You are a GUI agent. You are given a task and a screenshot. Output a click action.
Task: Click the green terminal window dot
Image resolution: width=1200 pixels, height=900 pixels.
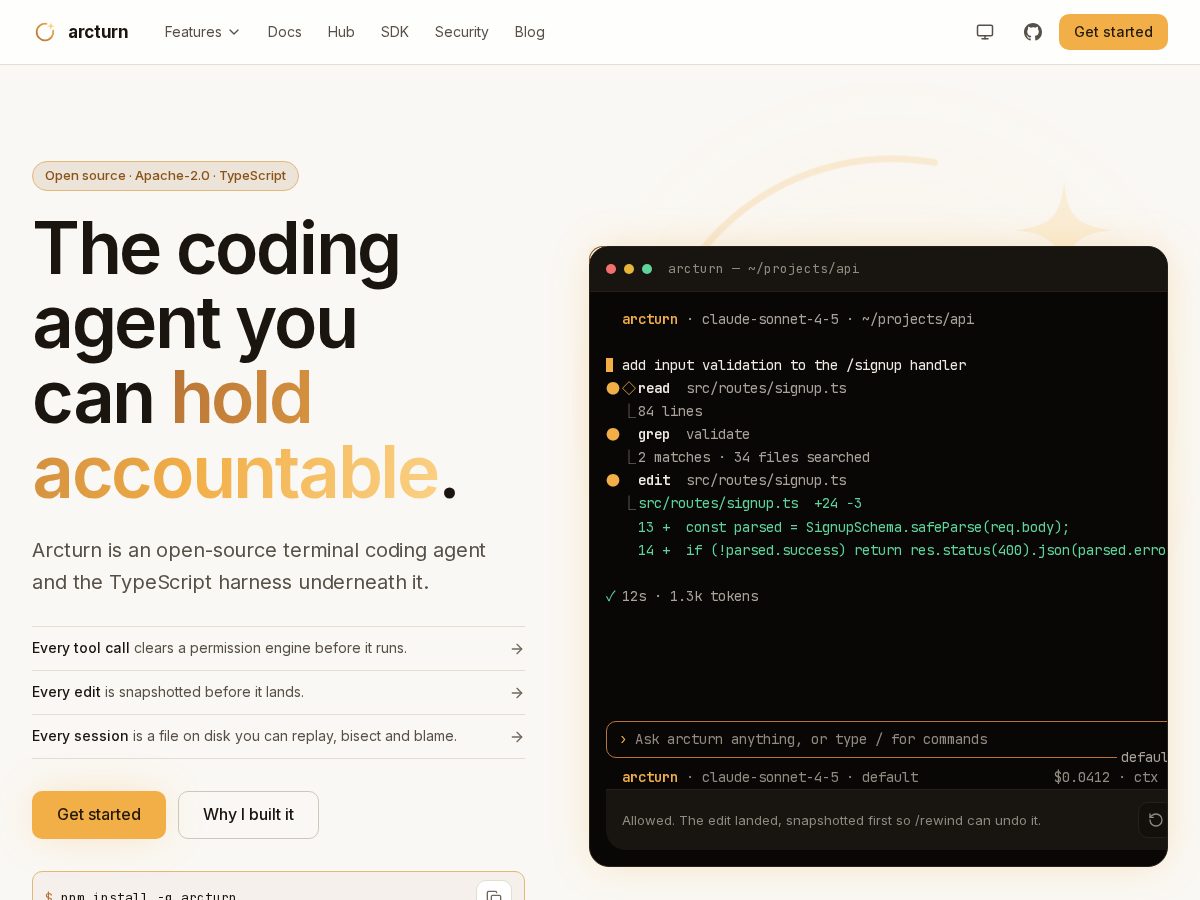647,269
